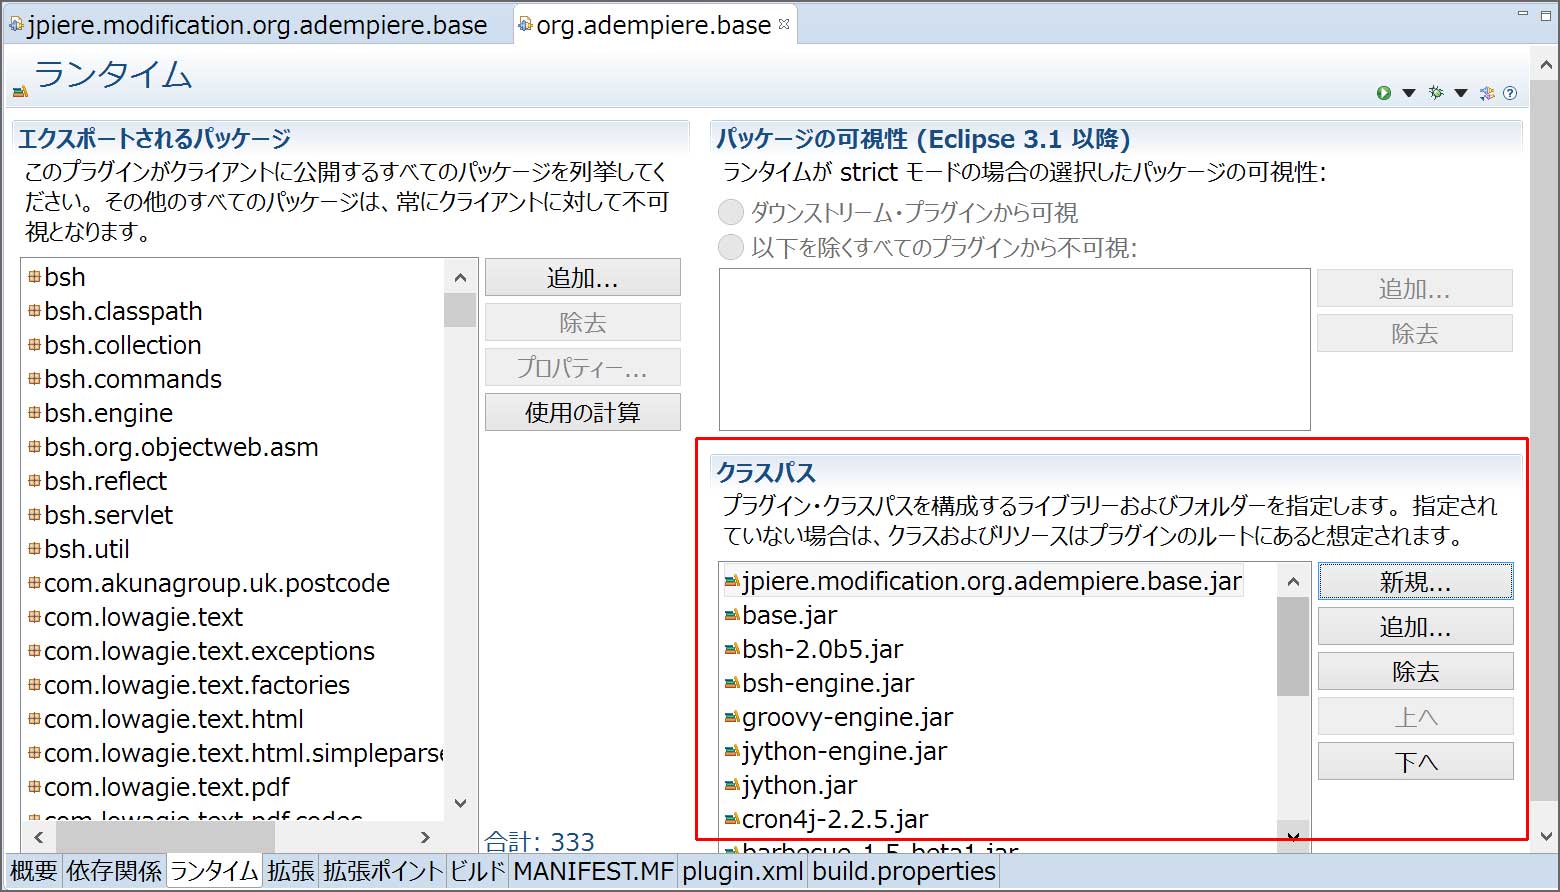Open the Debug dropdown arrow
Screen dimensions: 1560x892
click(1461, 93)
